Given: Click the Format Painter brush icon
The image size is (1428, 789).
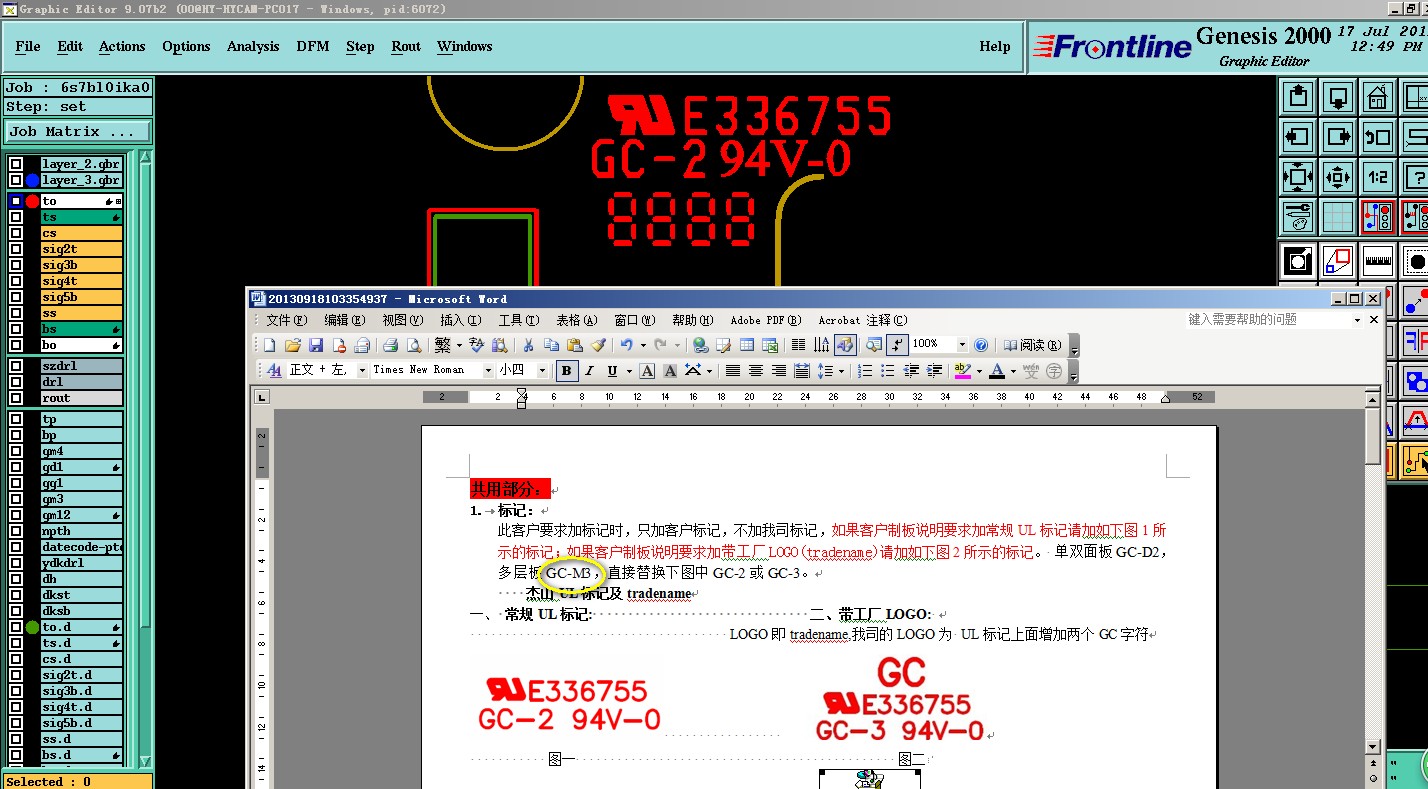Looking at the screenshot, I should [598, 345].
